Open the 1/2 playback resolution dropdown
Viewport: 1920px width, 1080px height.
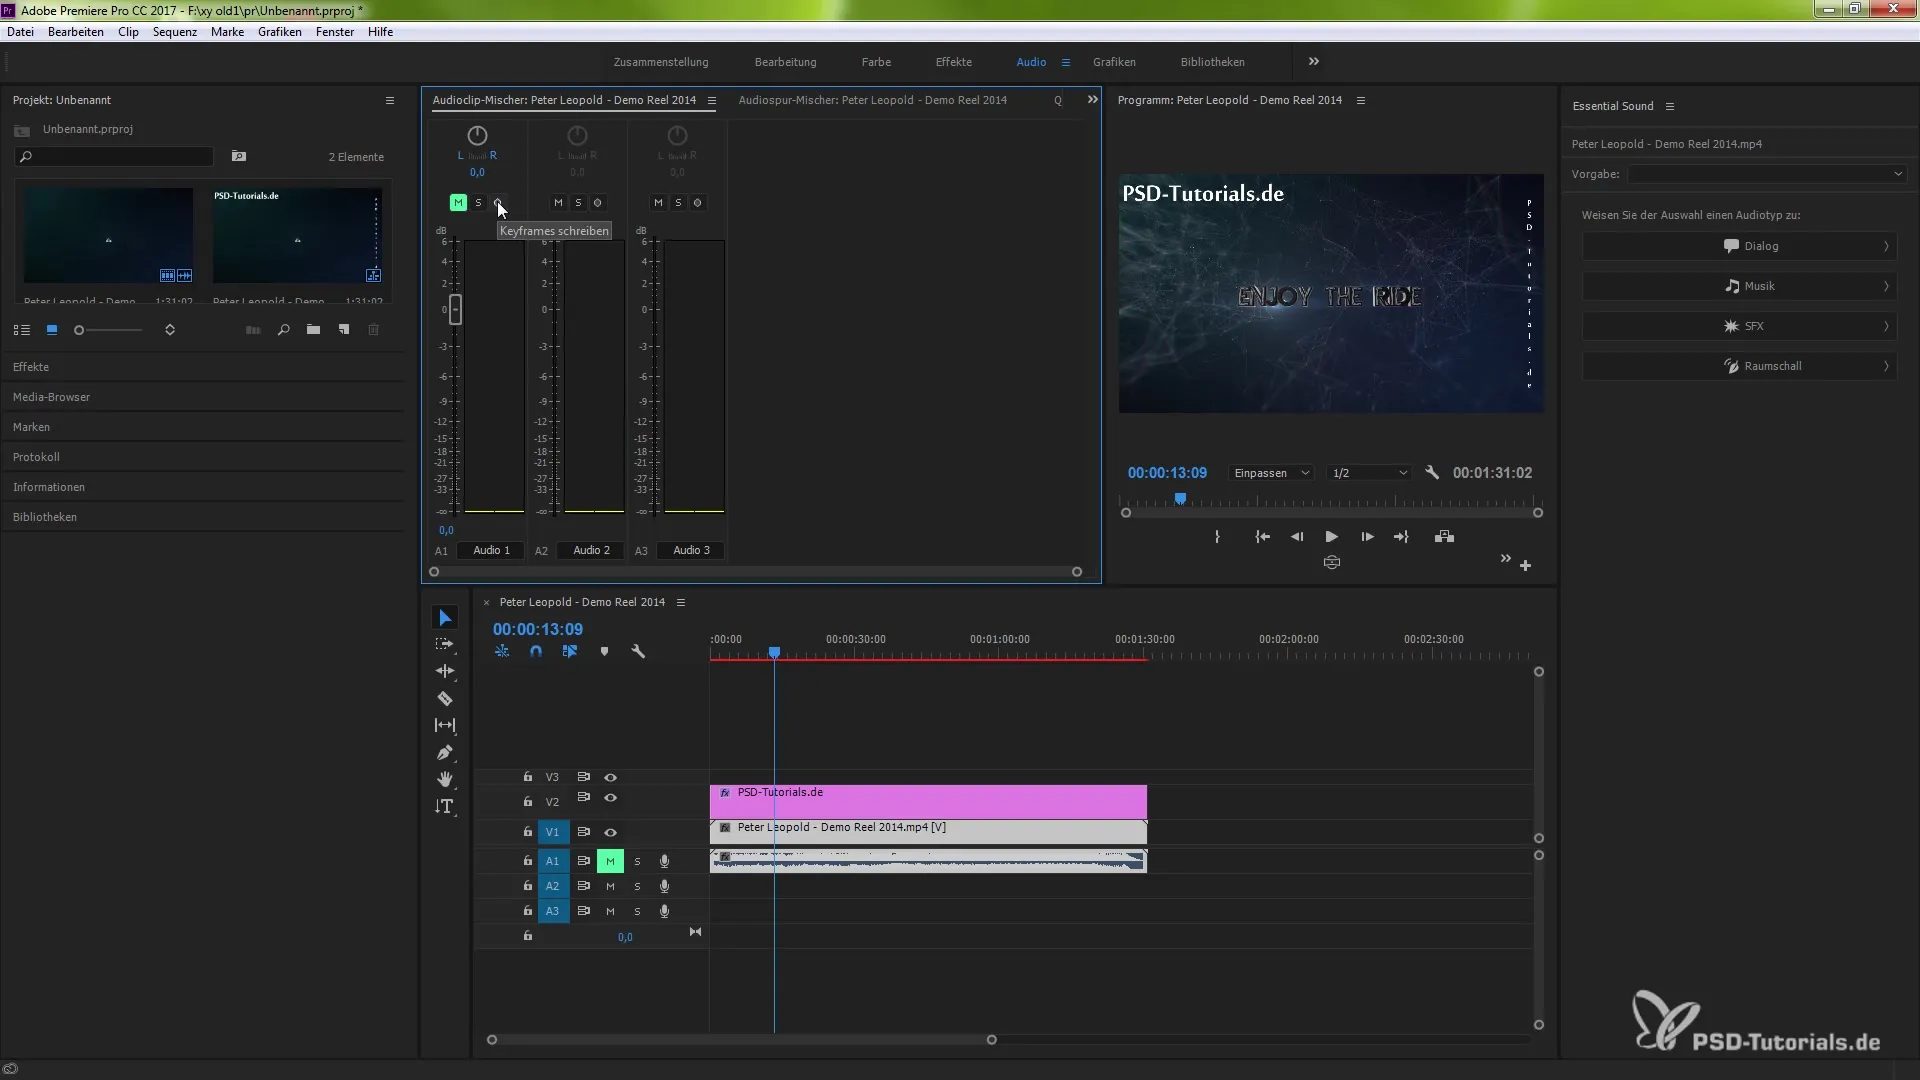coord(1369,473)
